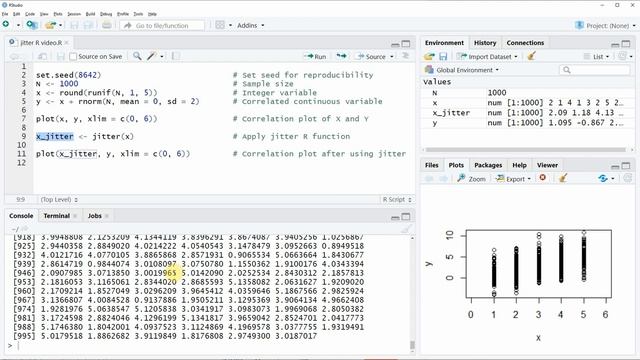Click the (Top Level) scope selector
Viewport: 640px width, 360px height.
[x=59, y=199]
